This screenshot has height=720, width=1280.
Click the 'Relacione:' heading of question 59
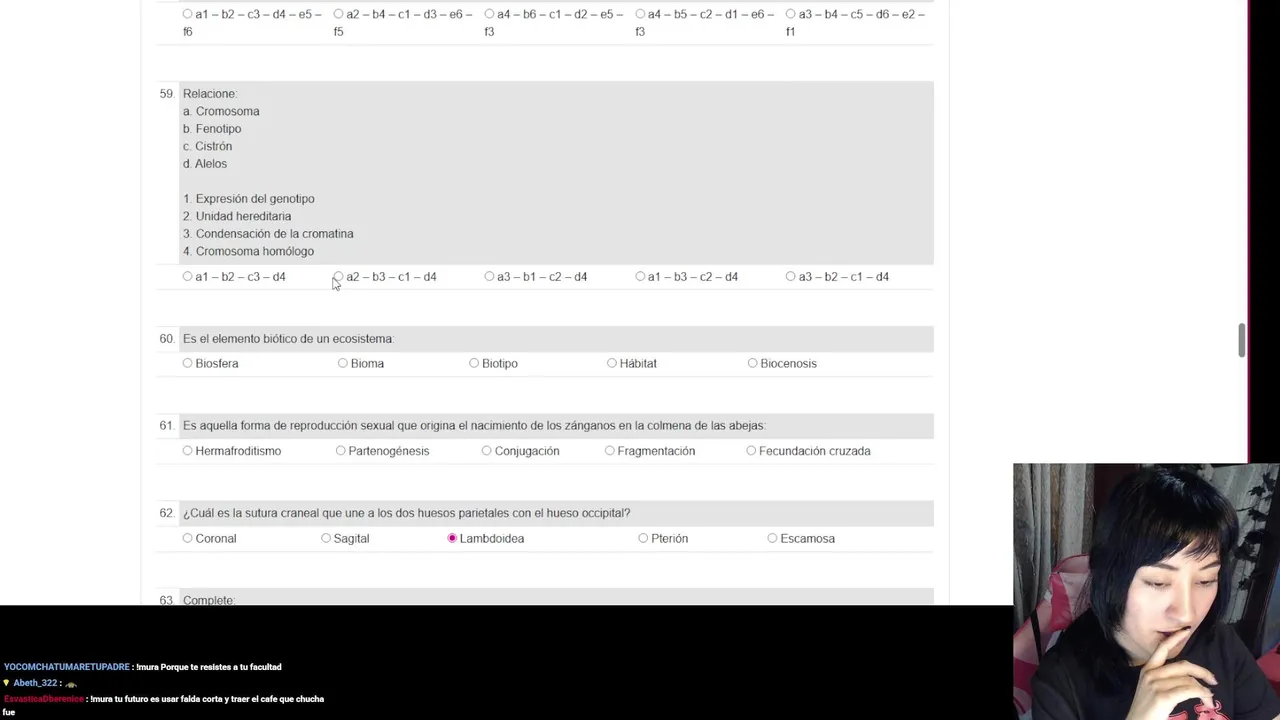[x=210, y=94]
